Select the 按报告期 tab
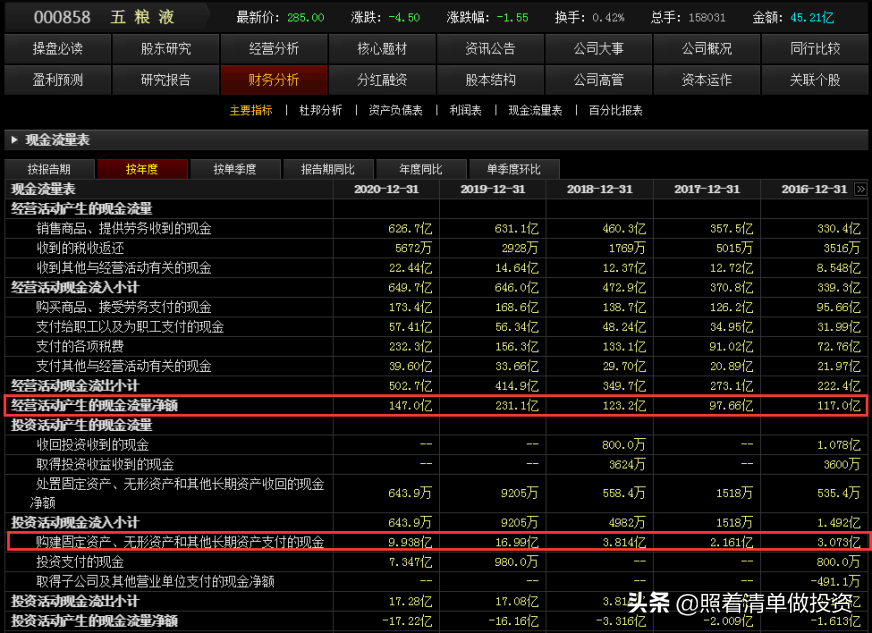This screenshot has width=872, height=633. (x=49, y=169)
